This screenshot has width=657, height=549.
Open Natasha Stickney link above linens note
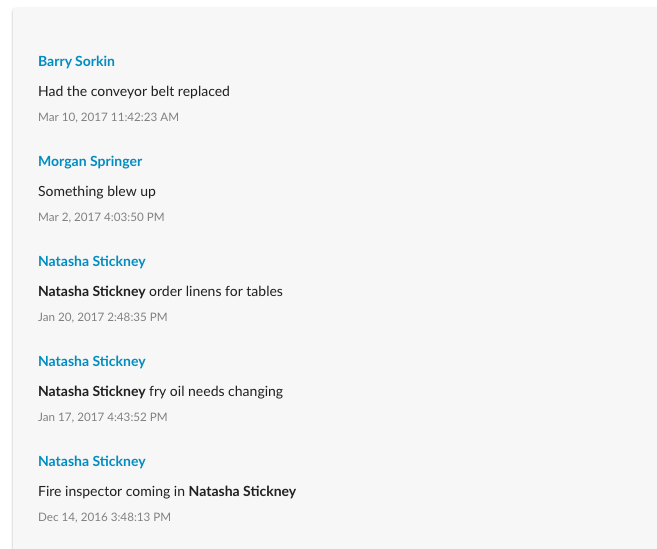pos(91,261)
